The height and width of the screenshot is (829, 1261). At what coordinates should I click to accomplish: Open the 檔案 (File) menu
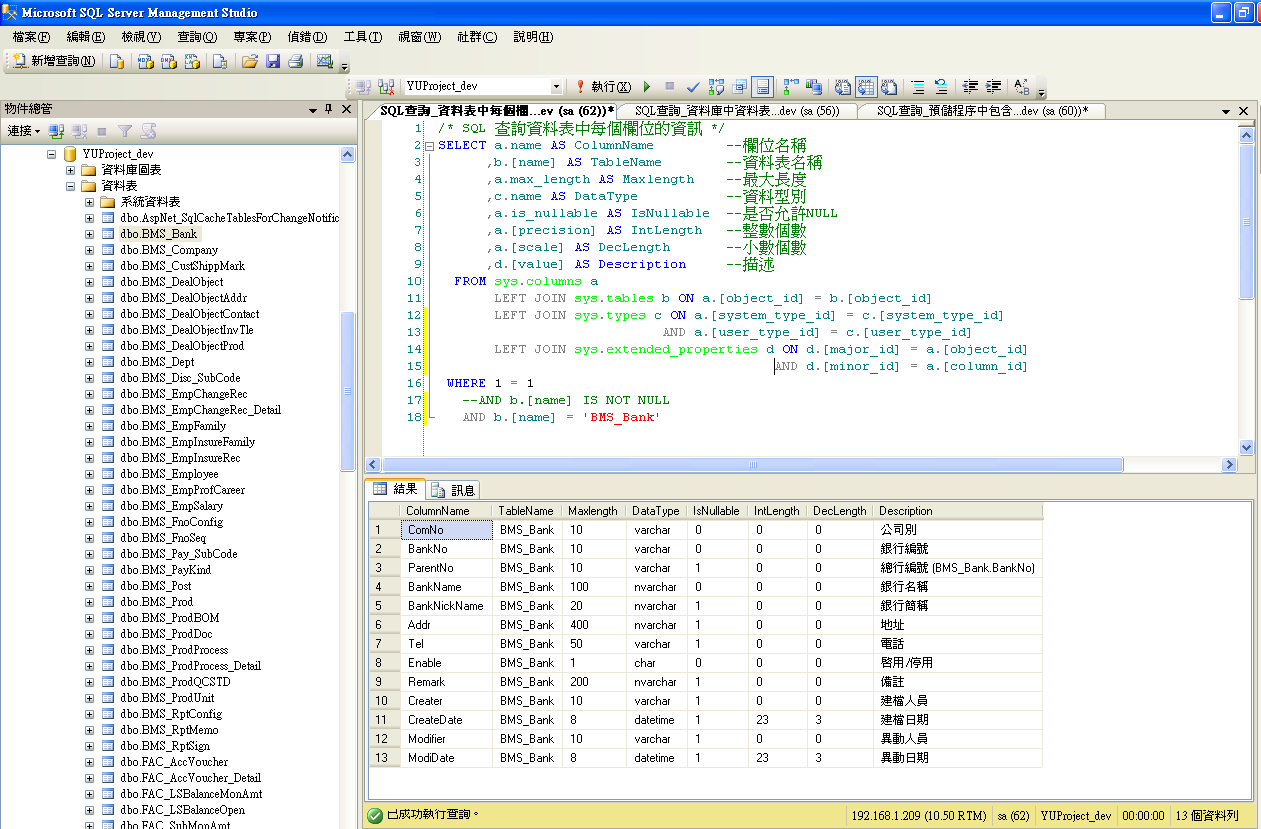(31, 37)
